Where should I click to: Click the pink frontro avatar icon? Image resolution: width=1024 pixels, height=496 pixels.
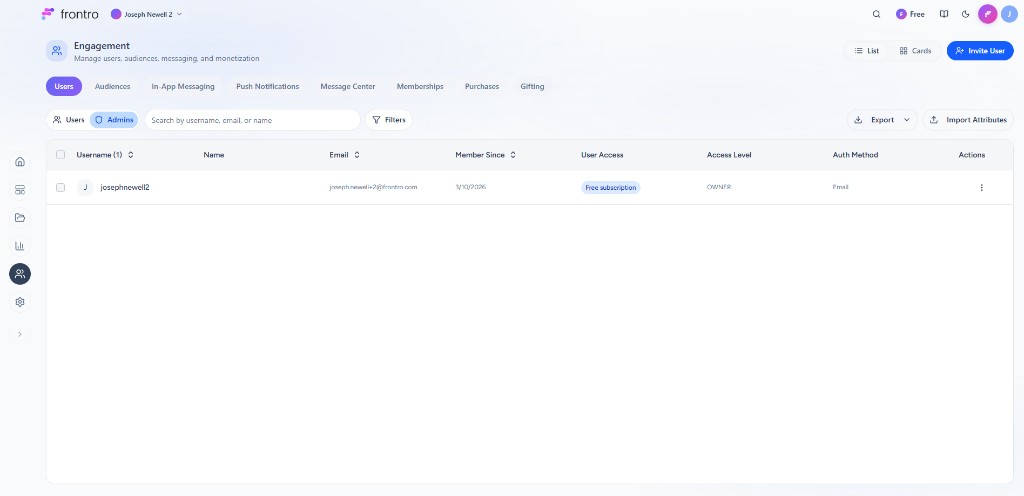point(987,14)
